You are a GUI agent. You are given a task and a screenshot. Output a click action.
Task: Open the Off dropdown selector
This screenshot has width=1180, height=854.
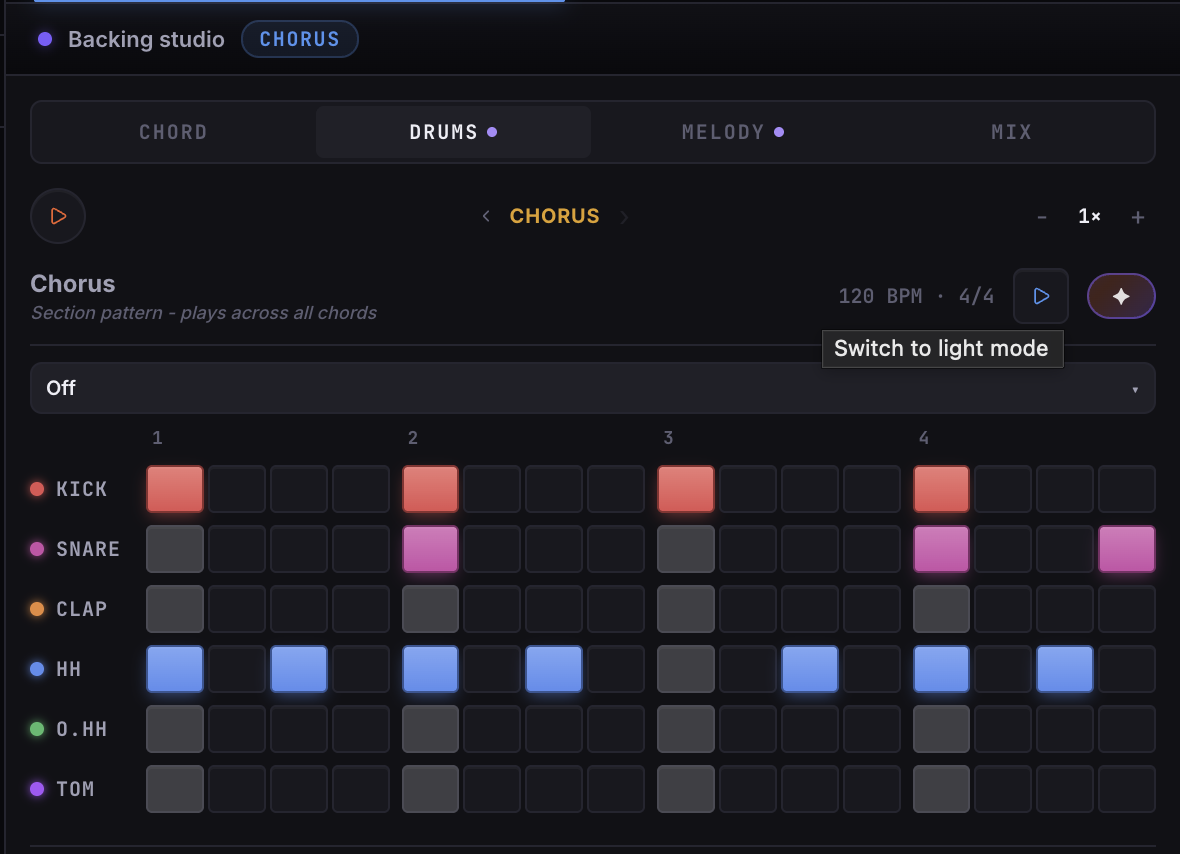[x=593, y=388]
